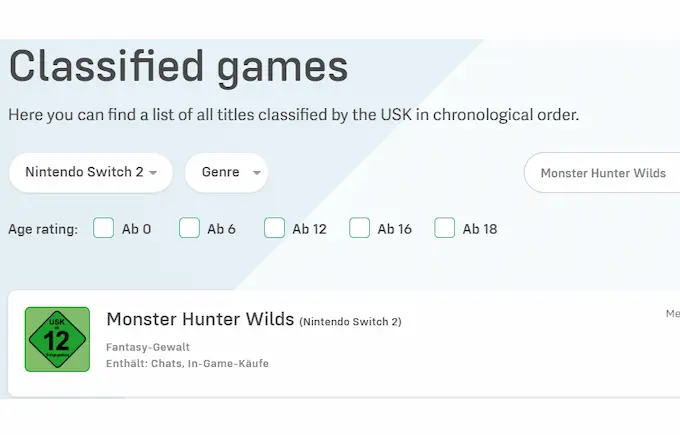This screenshot has height=435, width=680.
Task: Enable the Ab 6 age filter checkbox
Action: (189, 228)
